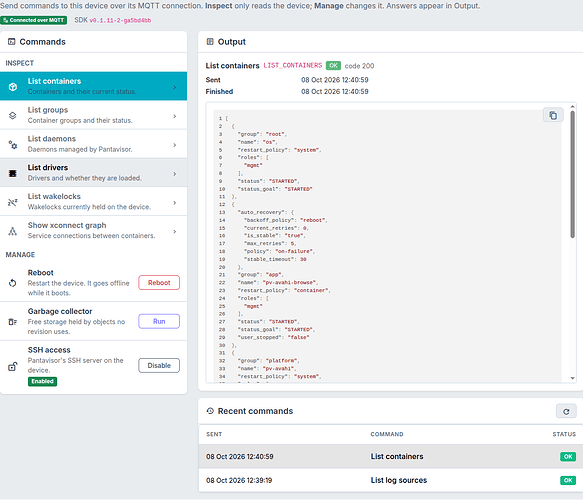Image resolution: width=583 pixels, height=500 pixels.
Task: Select the Show xconnect graph command
Action: (x=93, y=230)
